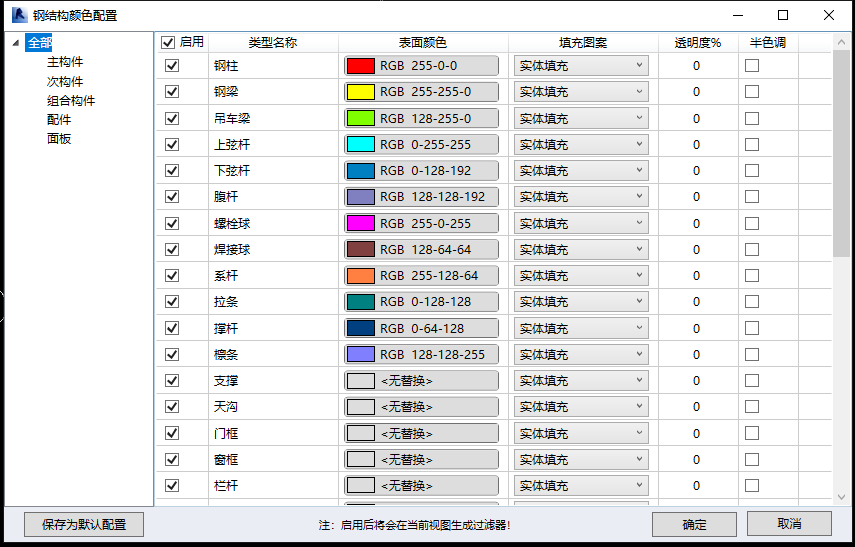The height and width of the screenshot is (547, 855).
Task: Open the yellow surface color for 钢梁
Action: [x=421, y=92]
